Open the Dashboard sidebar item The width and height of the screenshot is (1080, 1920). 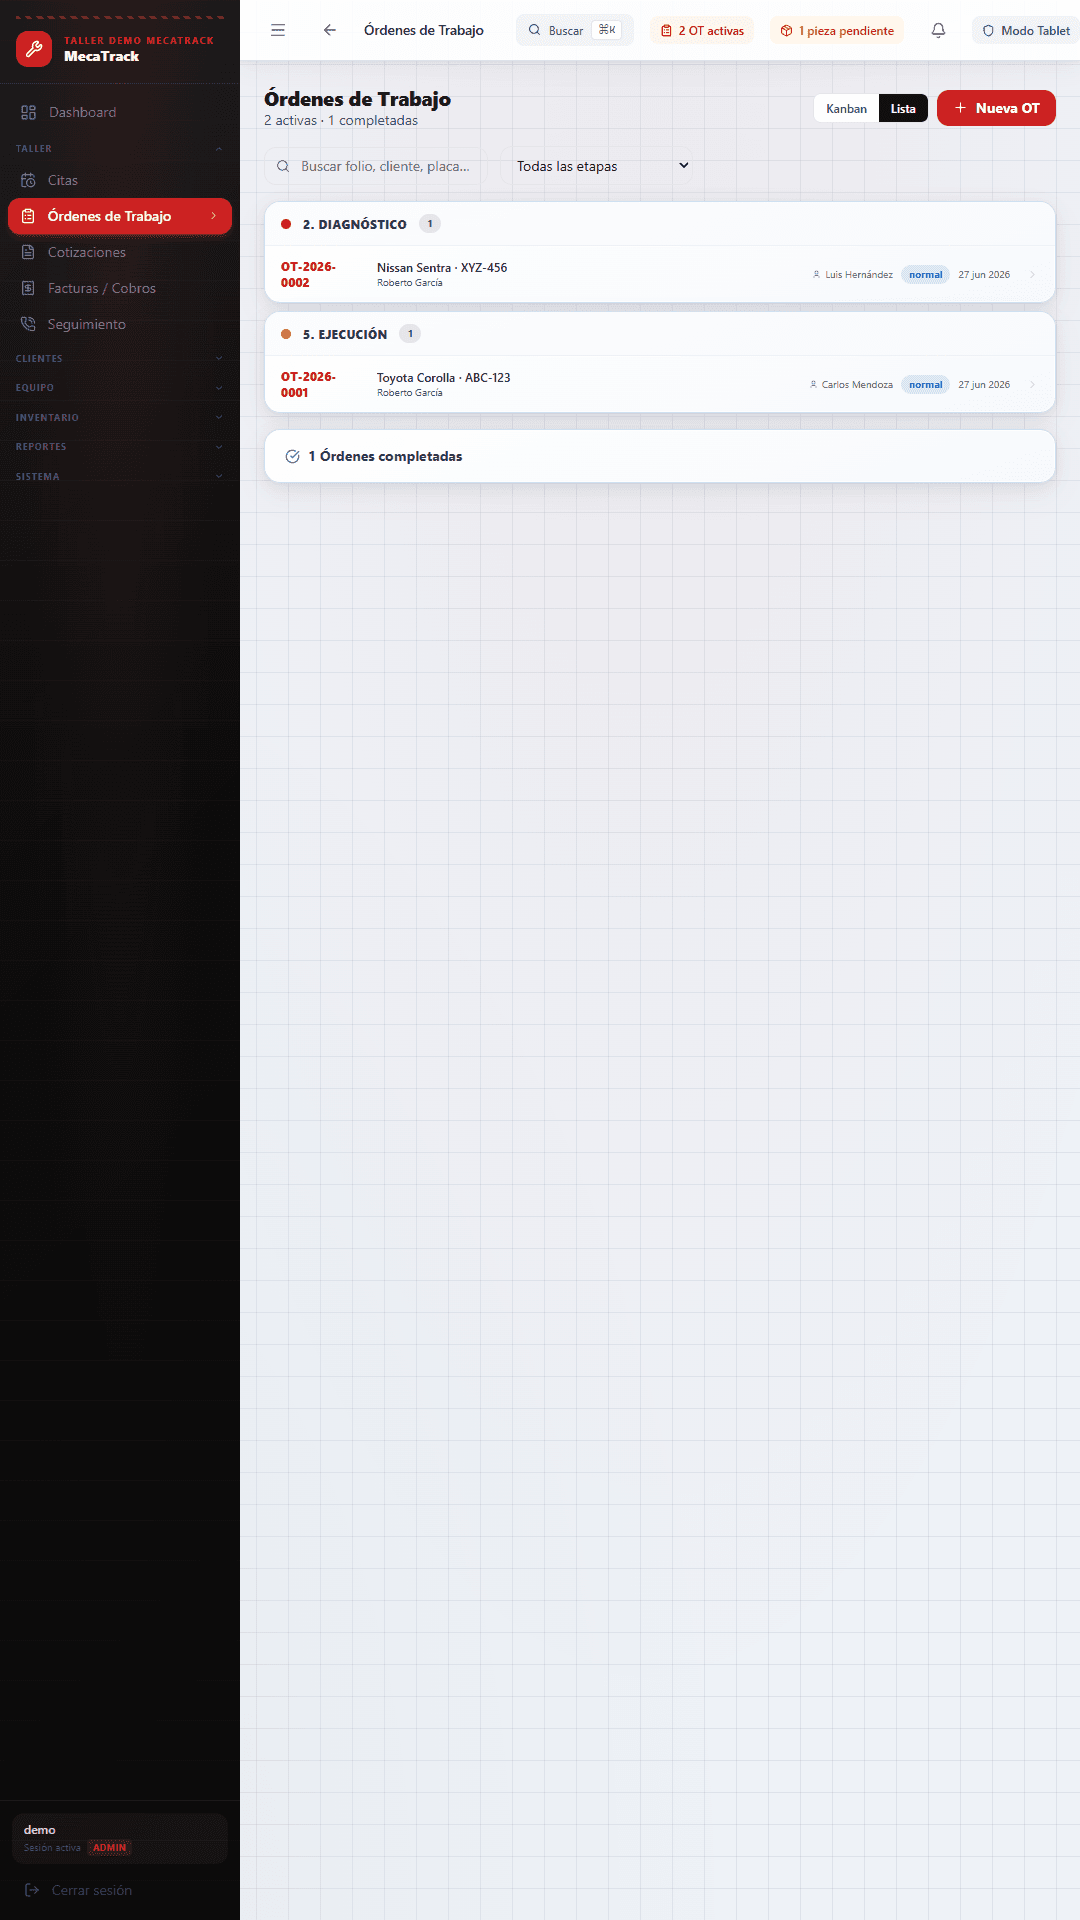click(120, 112)
